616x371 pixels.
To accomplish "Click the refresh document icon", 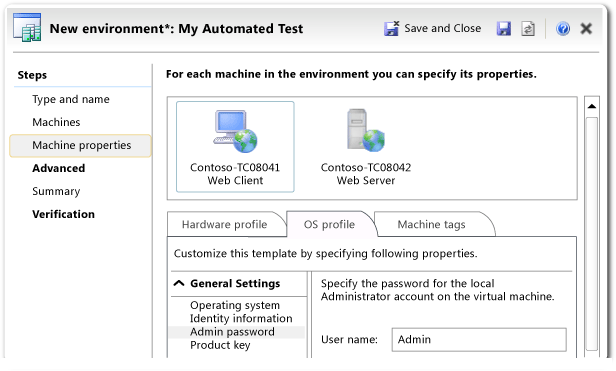I will (528, 29).
